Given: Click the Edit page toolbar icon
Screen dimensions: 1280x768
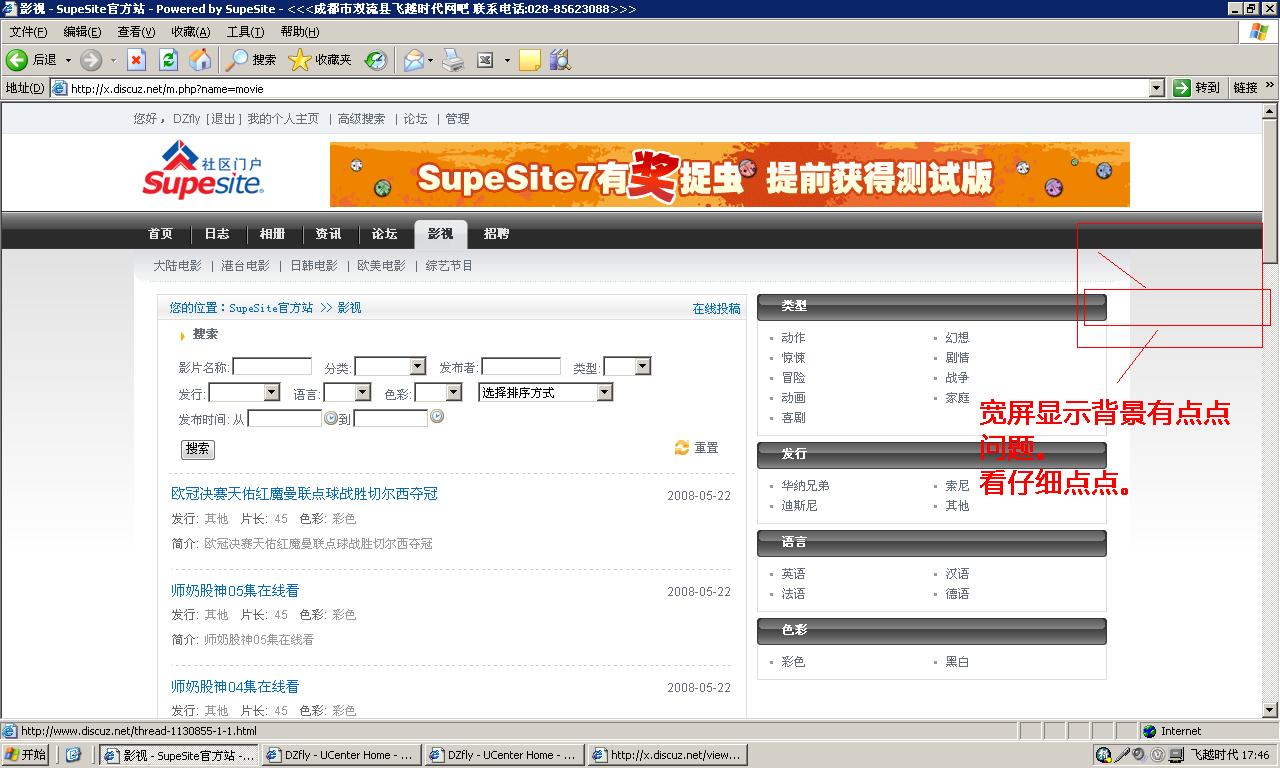Looking at the screenshot, I should click(485, 60).
